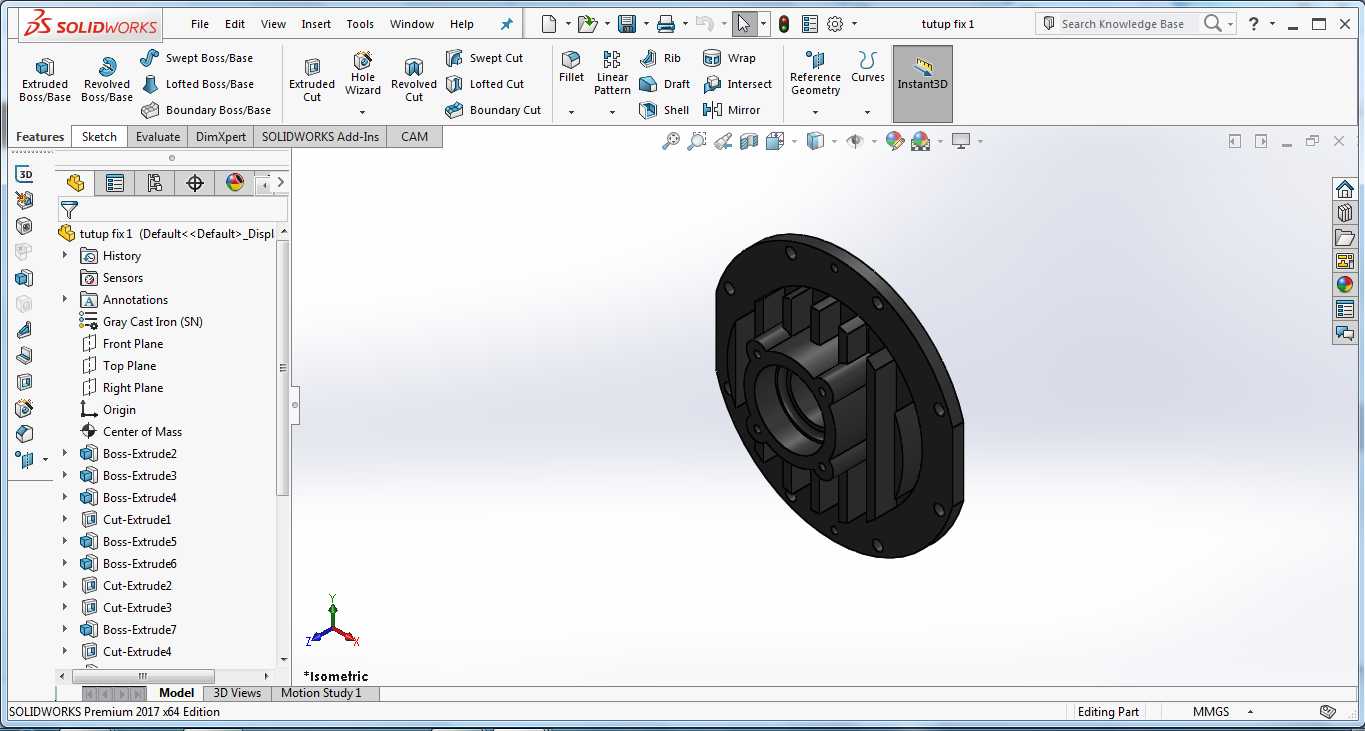Select the Linear Pattern tool
Image resolution: width=1365 pixels, height=731 pixels.
[612, 73]
